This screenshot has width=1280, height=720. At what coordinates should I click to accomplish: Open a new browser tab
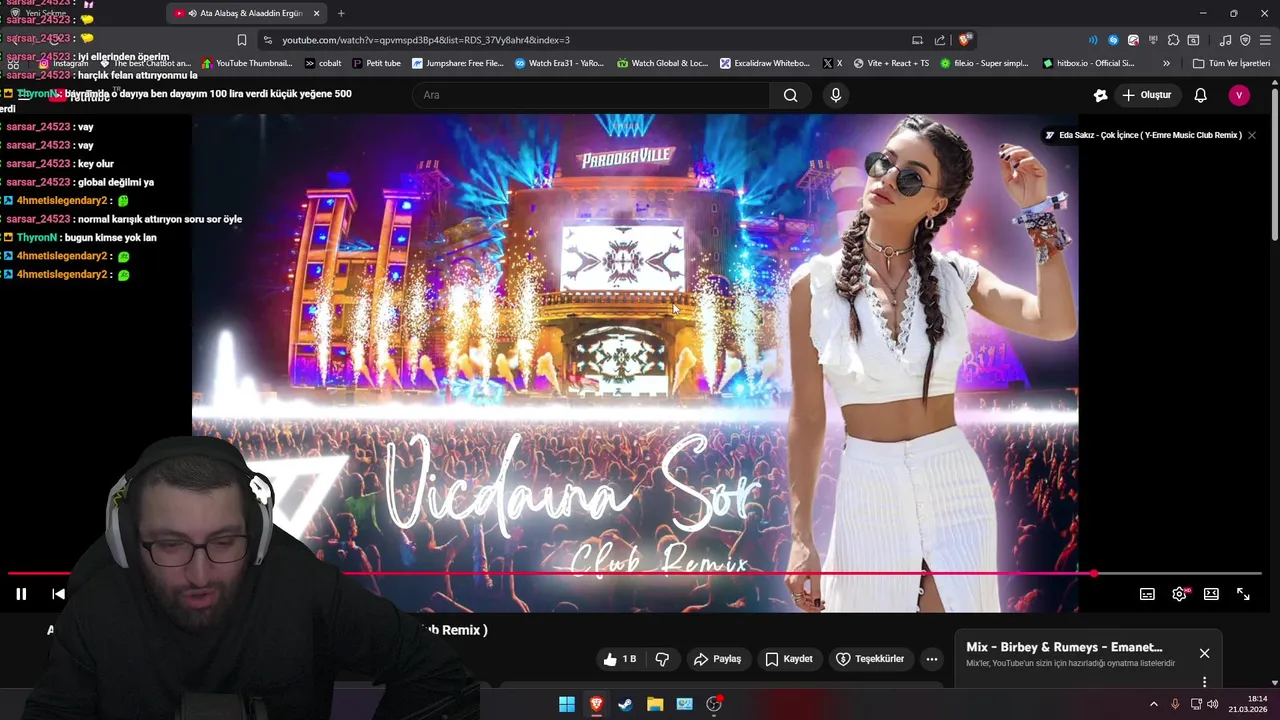[341, 13]
